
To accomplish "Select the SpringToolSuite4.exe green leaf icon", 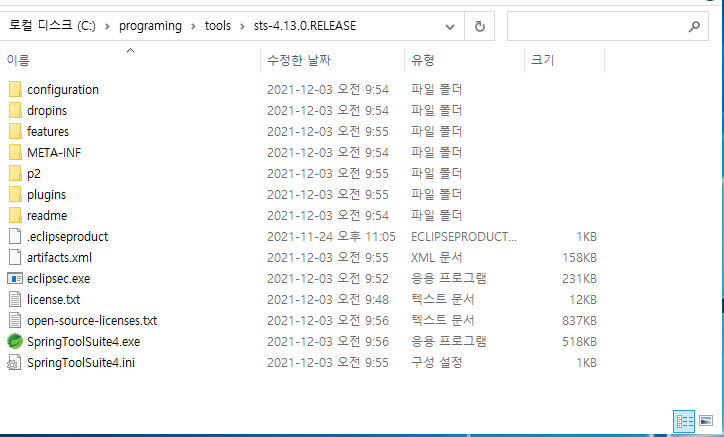I will 15,341.
